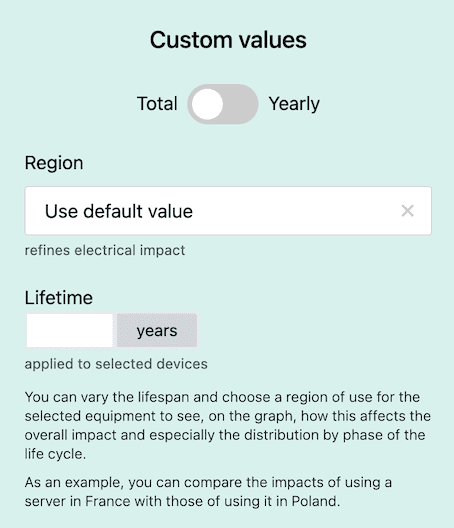454x528 pixels.
Task: Click the paragraph about varying the lifespan
Action: pos(227,426)
